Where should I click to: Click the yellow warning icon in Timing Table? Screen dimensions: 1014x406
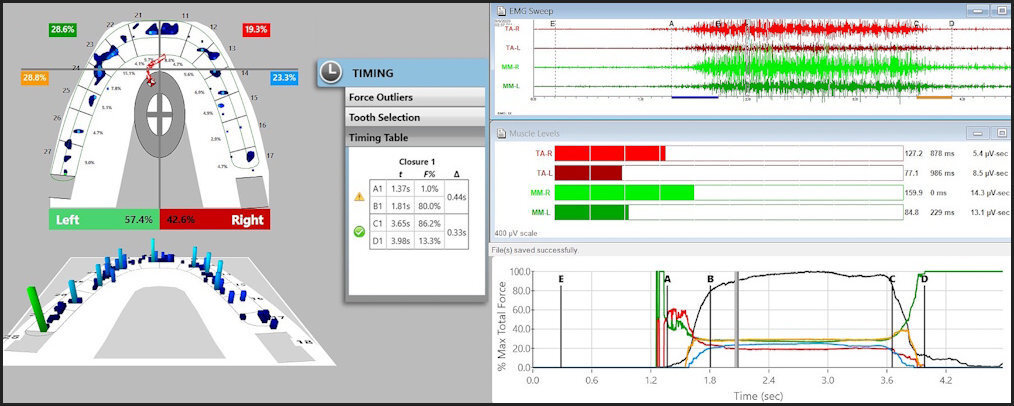[359, 197]
